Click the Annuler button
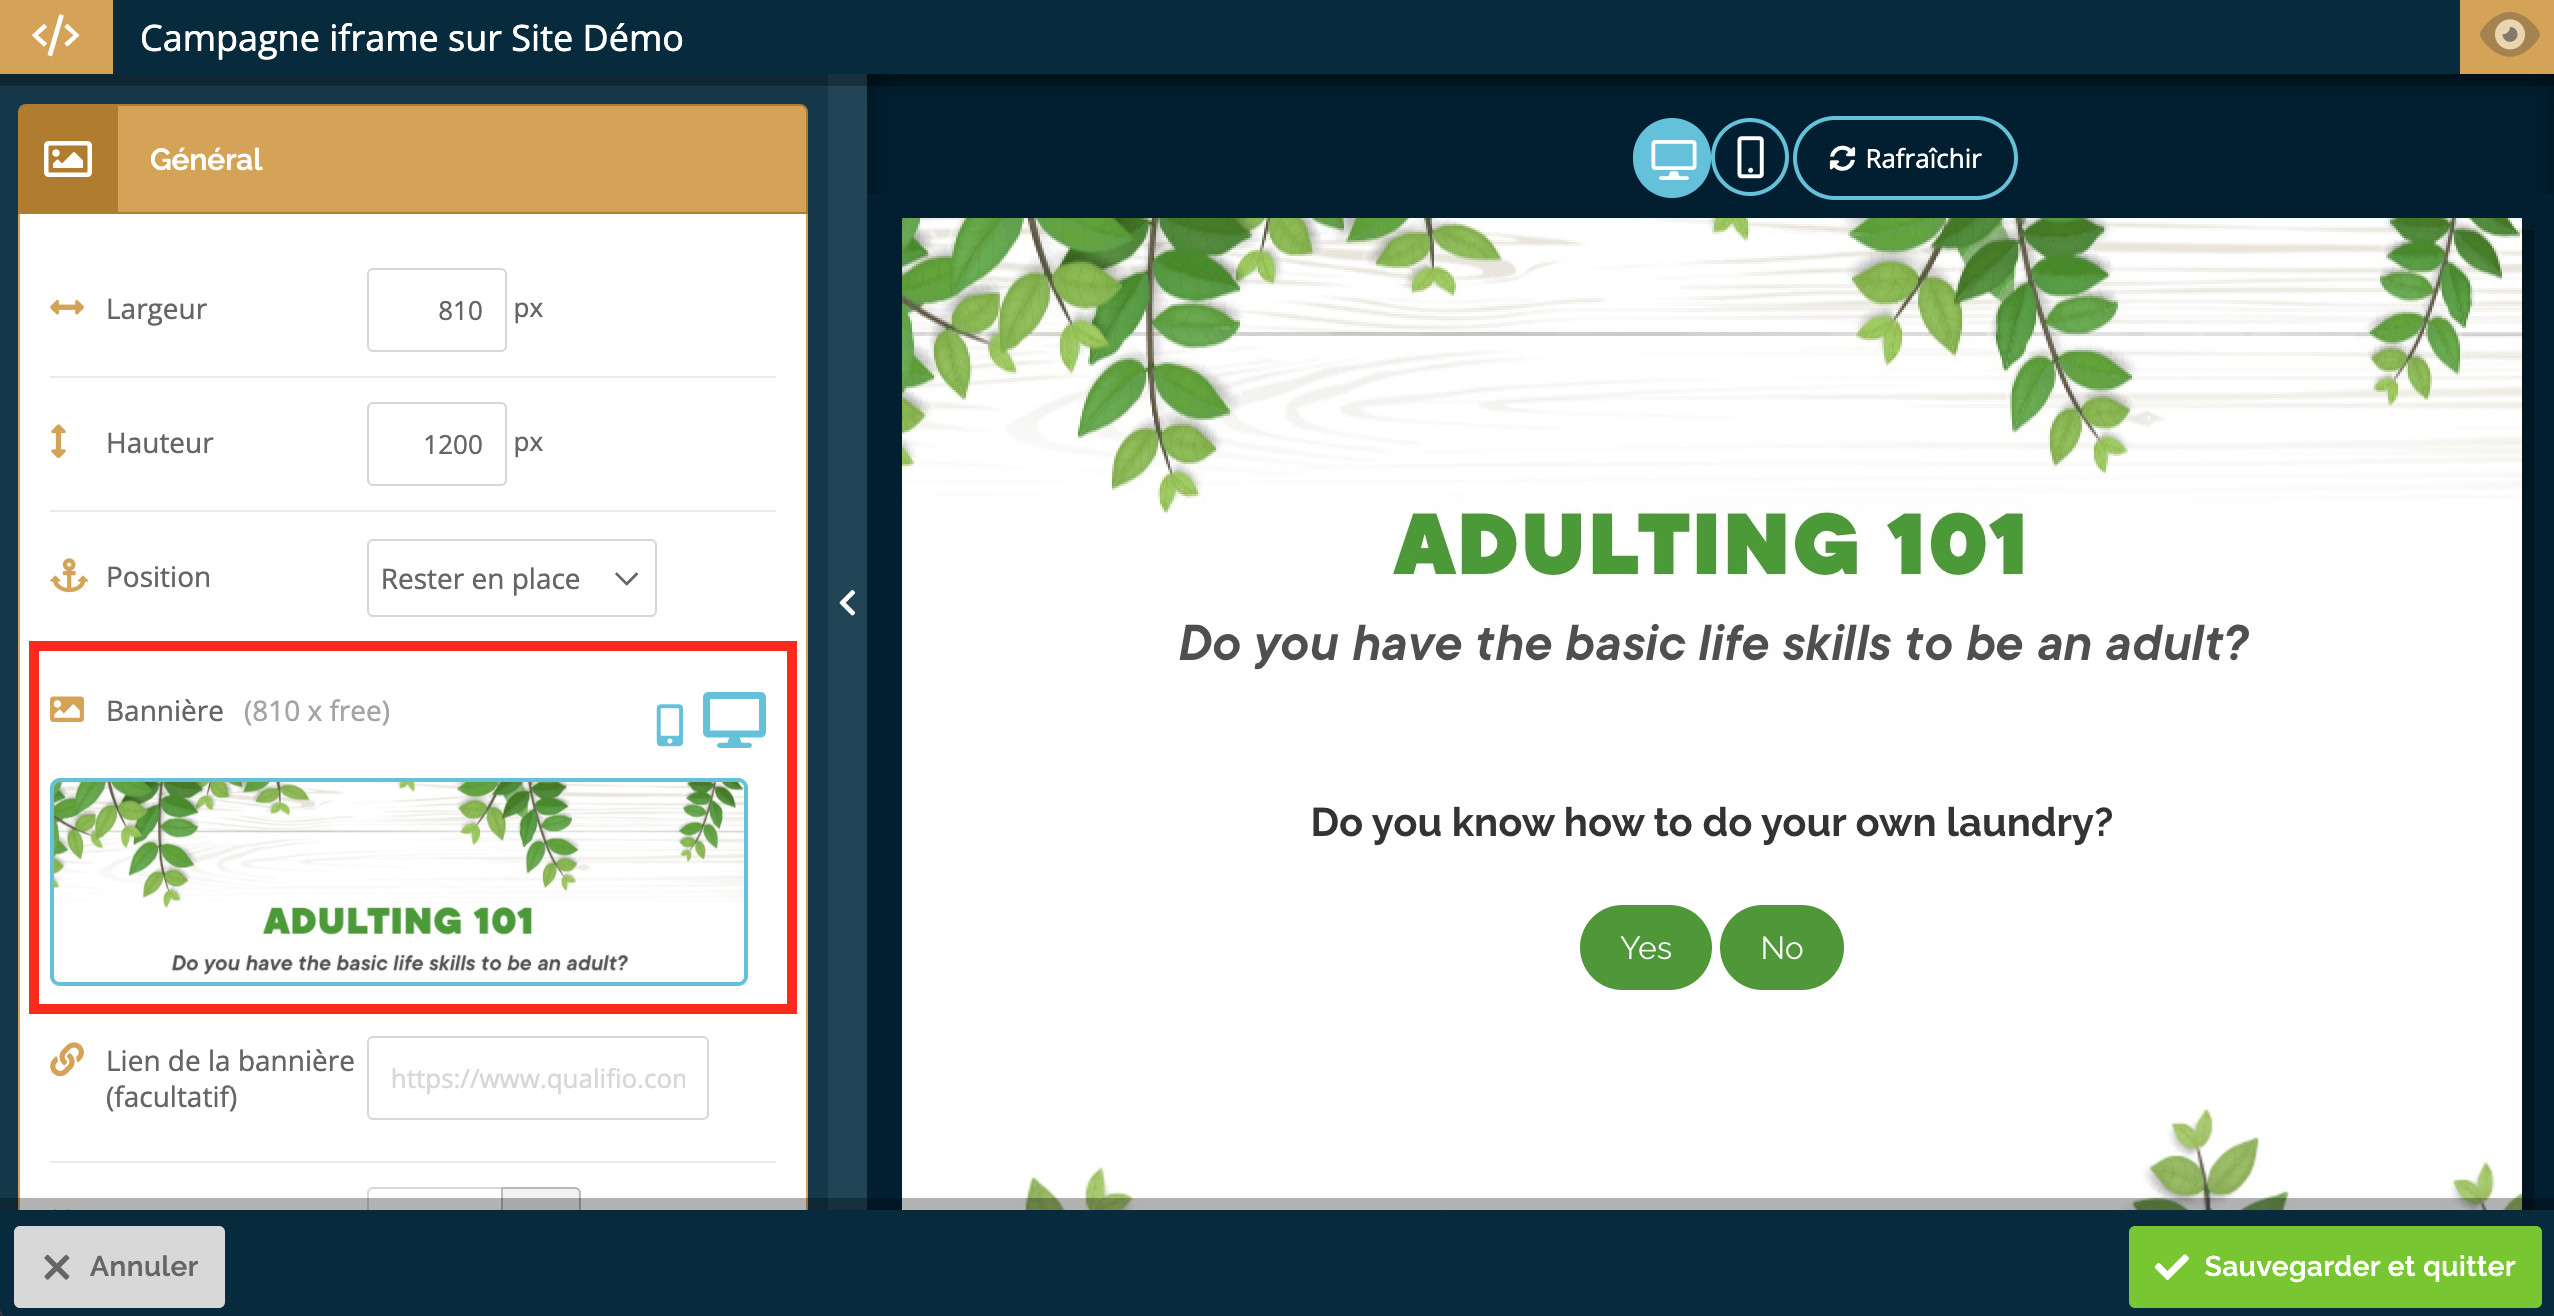The width and height of the screenshot is (2554, 1316). coord(120,1266)
